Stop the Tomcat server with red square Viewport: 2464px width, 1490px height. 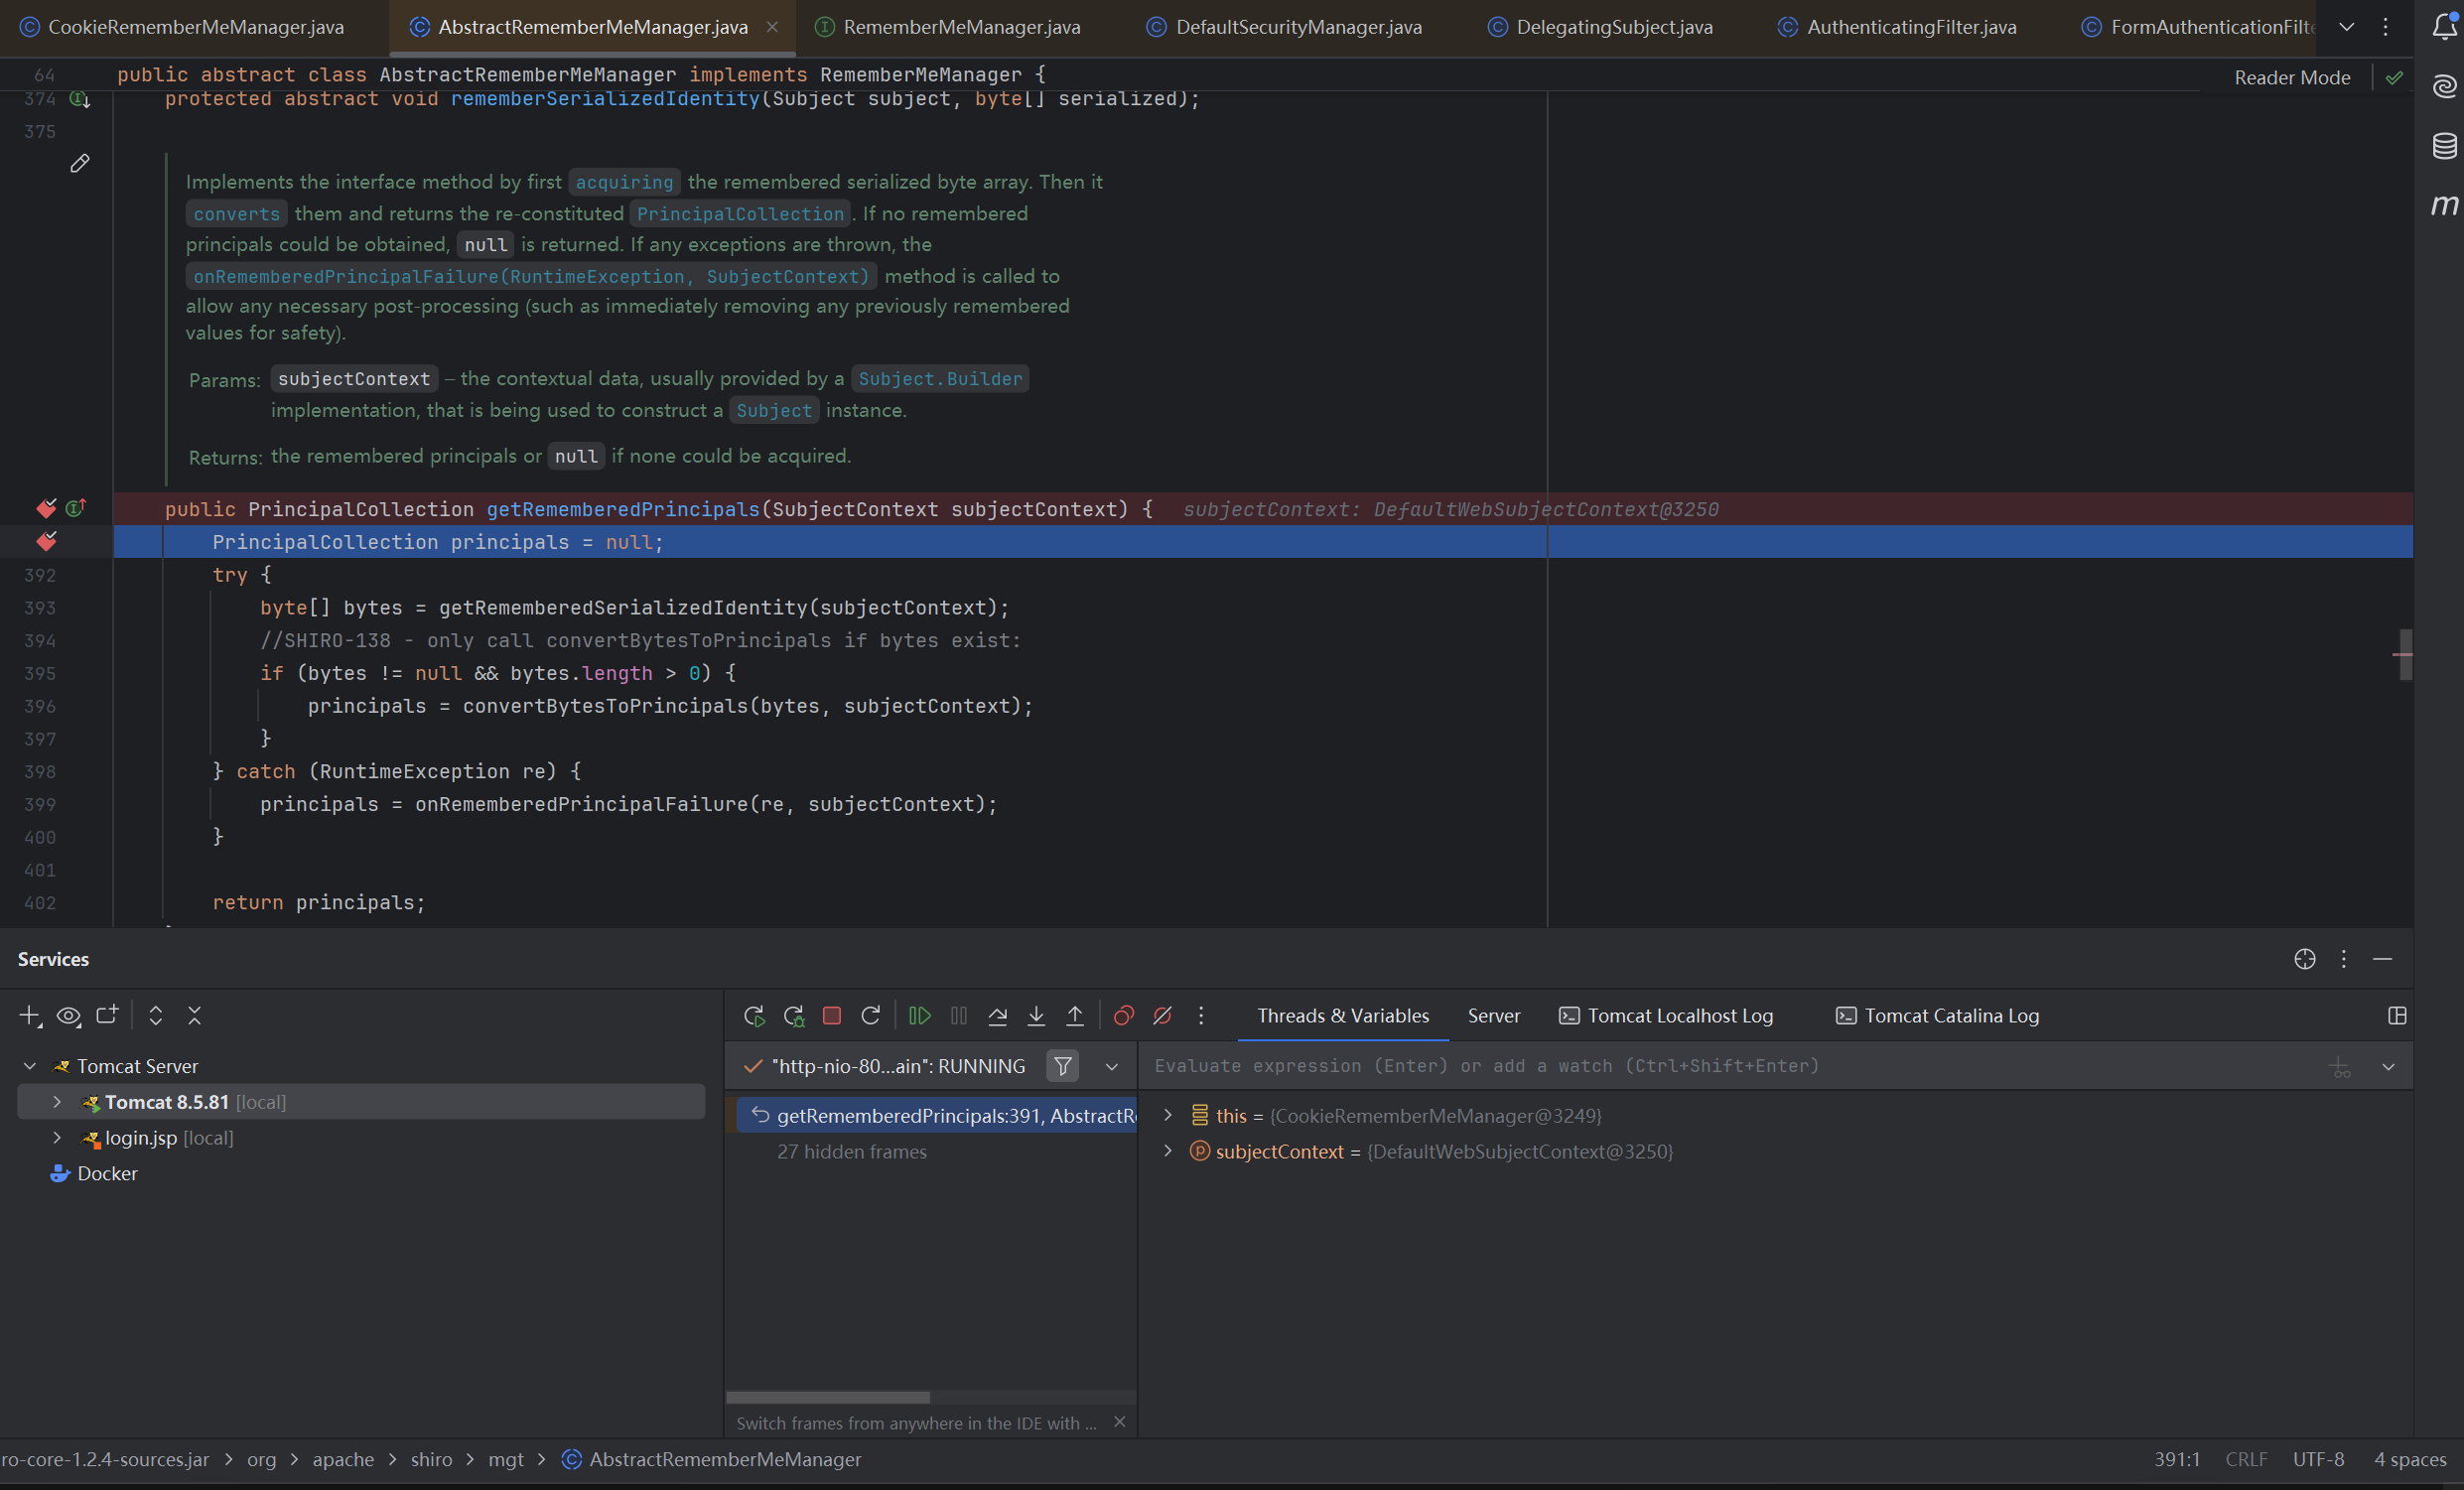click(x=832, y=1016)
